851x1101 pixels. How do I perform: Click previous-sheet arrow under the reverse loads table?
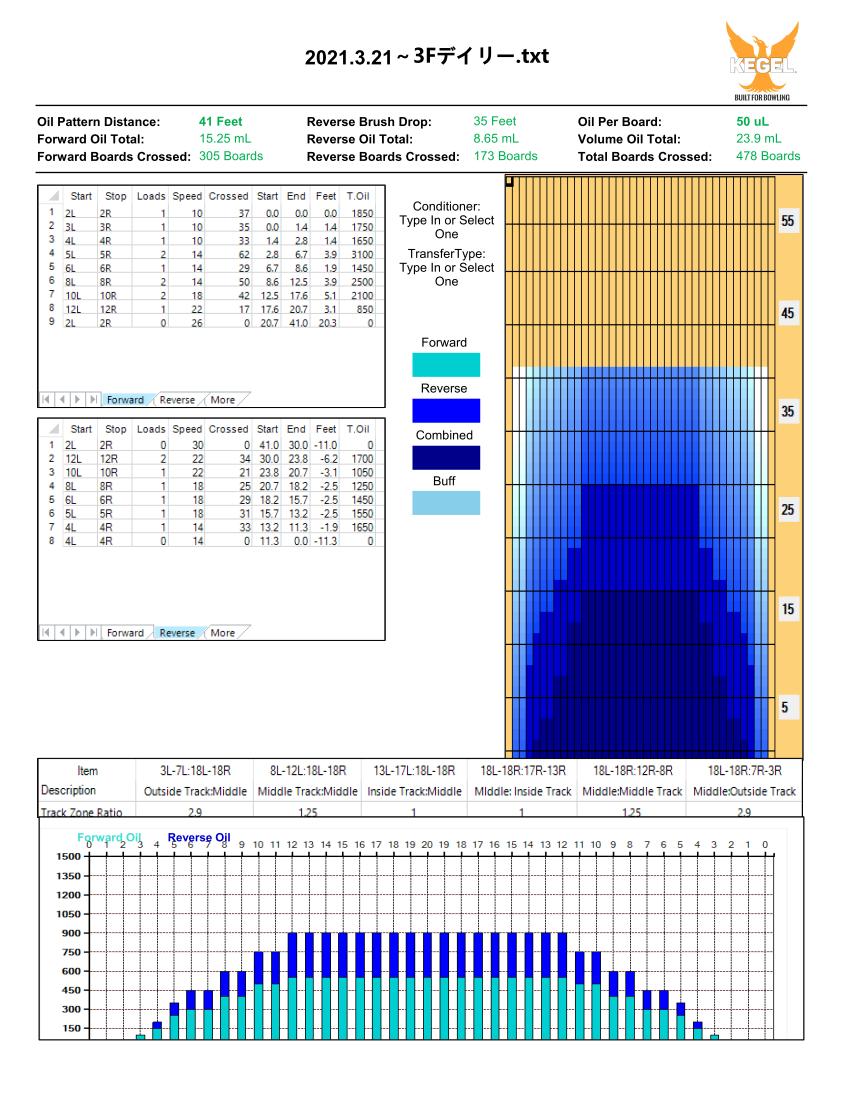(62, 633)
